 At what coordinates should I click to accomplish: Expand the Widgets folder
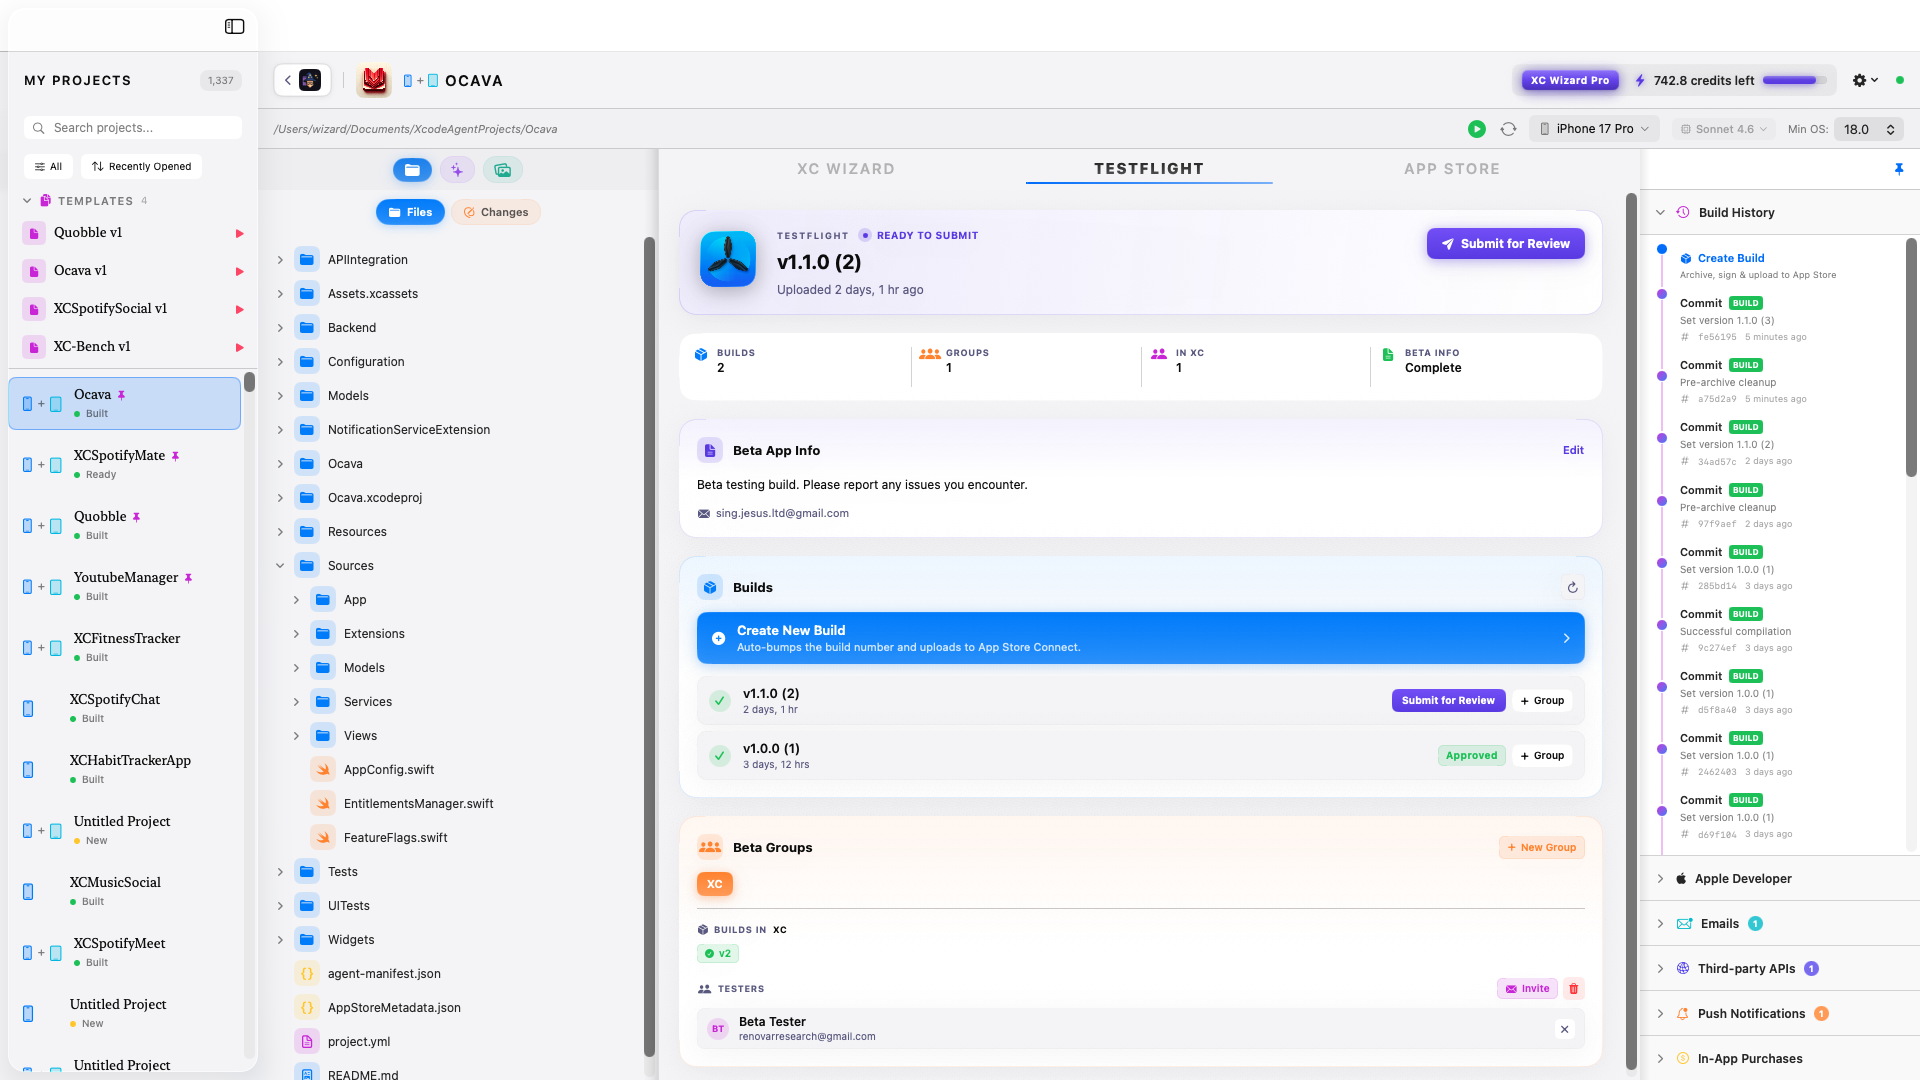click(x=280, y=940)
